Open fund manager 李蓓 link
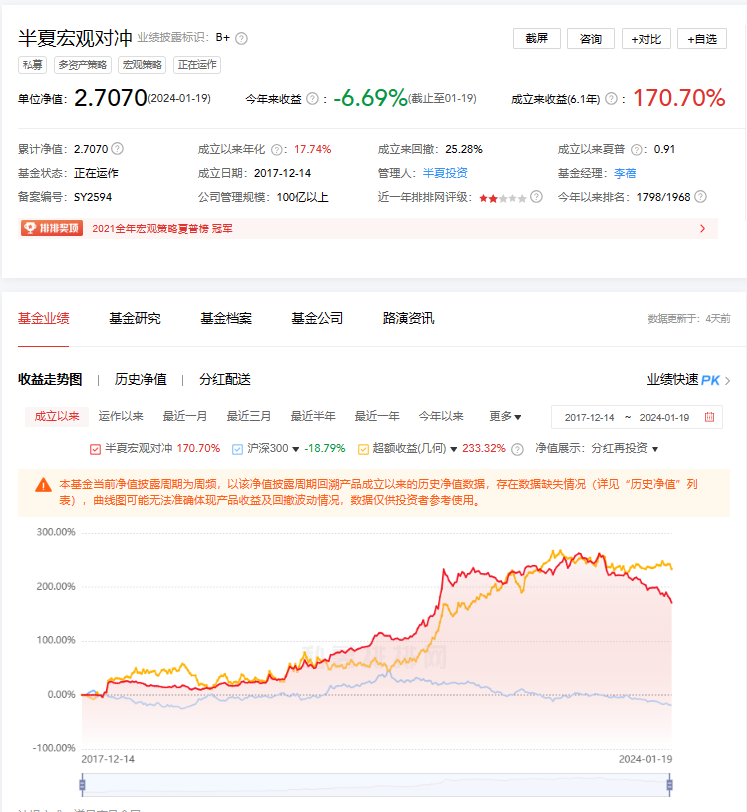This screenshot has width=747, height=812. point(625,173)
